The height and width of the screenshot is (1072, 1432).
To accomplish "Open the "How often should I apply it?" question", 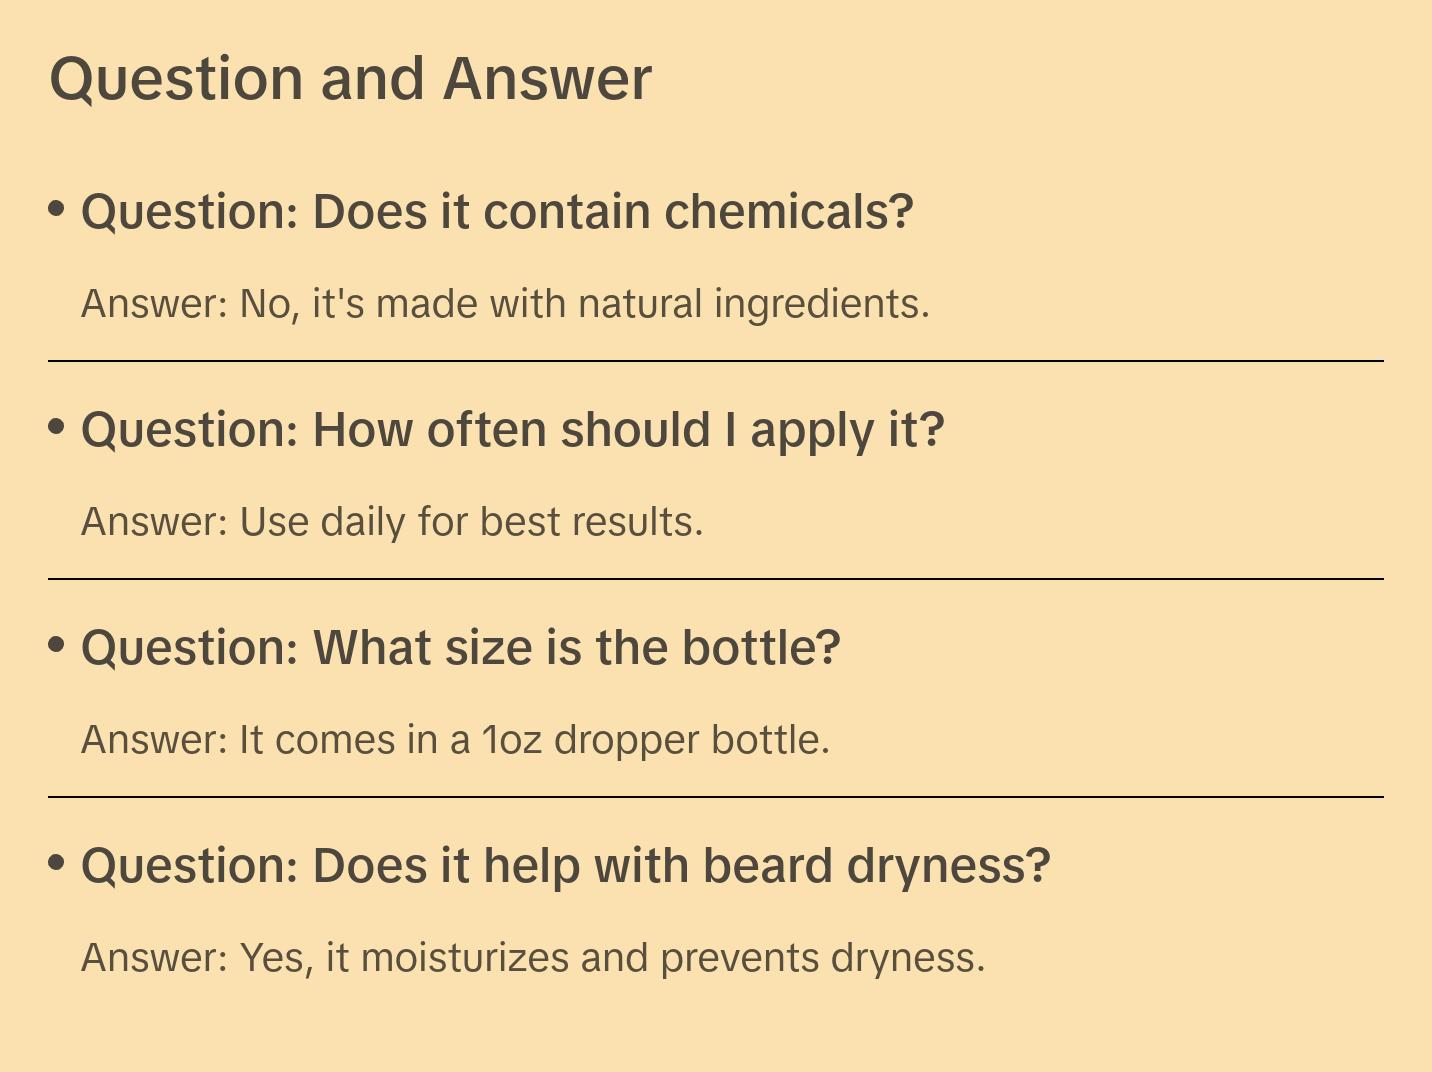I will (512, 430).
